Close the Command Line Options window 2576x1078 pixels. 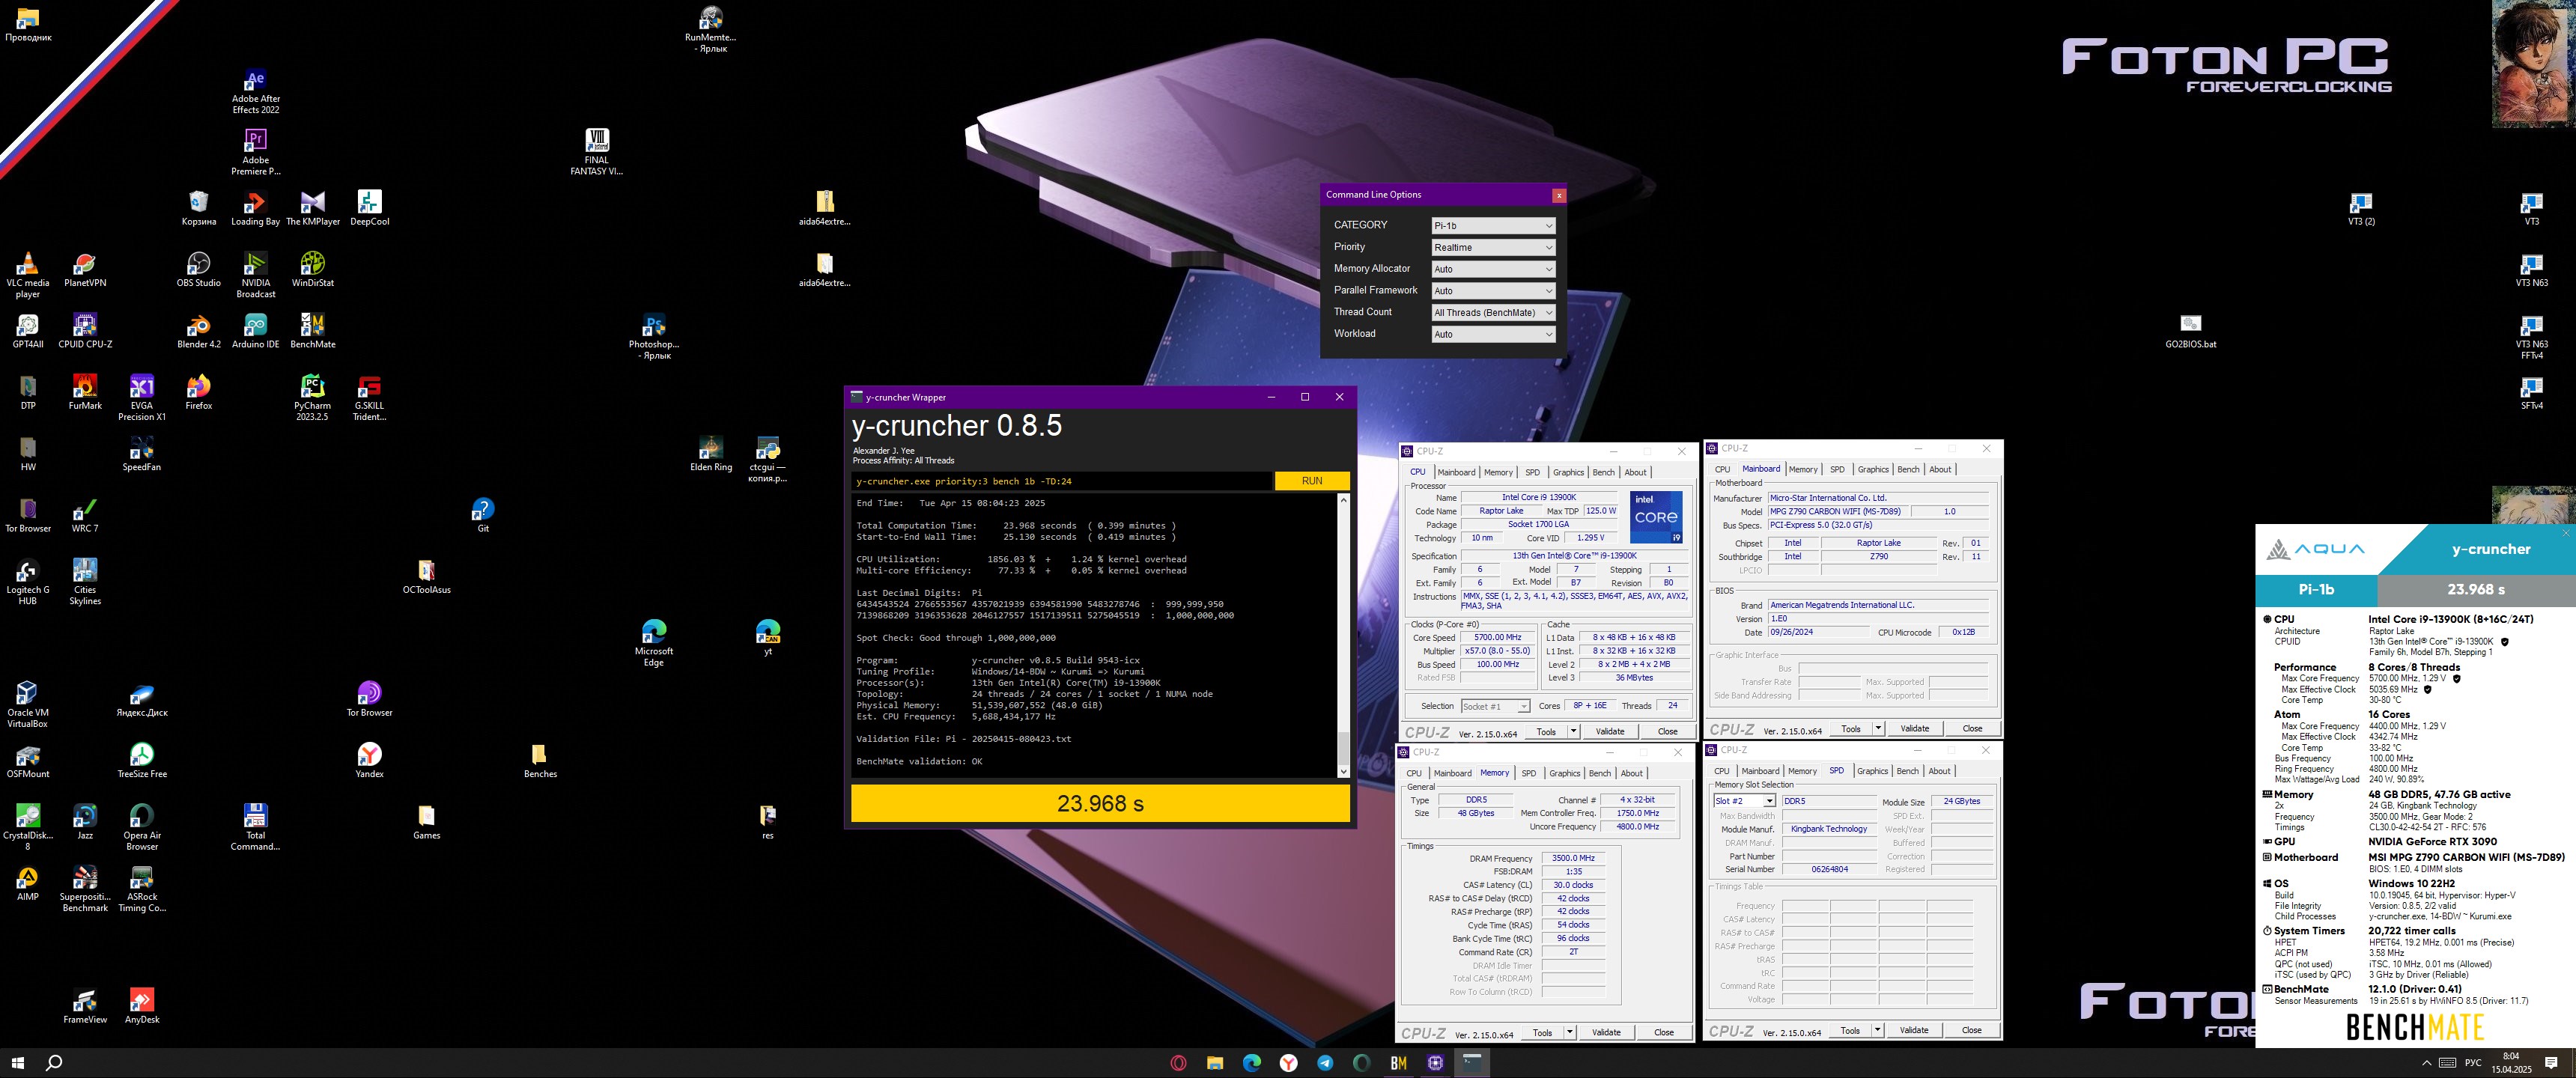tap(1558, 195)
